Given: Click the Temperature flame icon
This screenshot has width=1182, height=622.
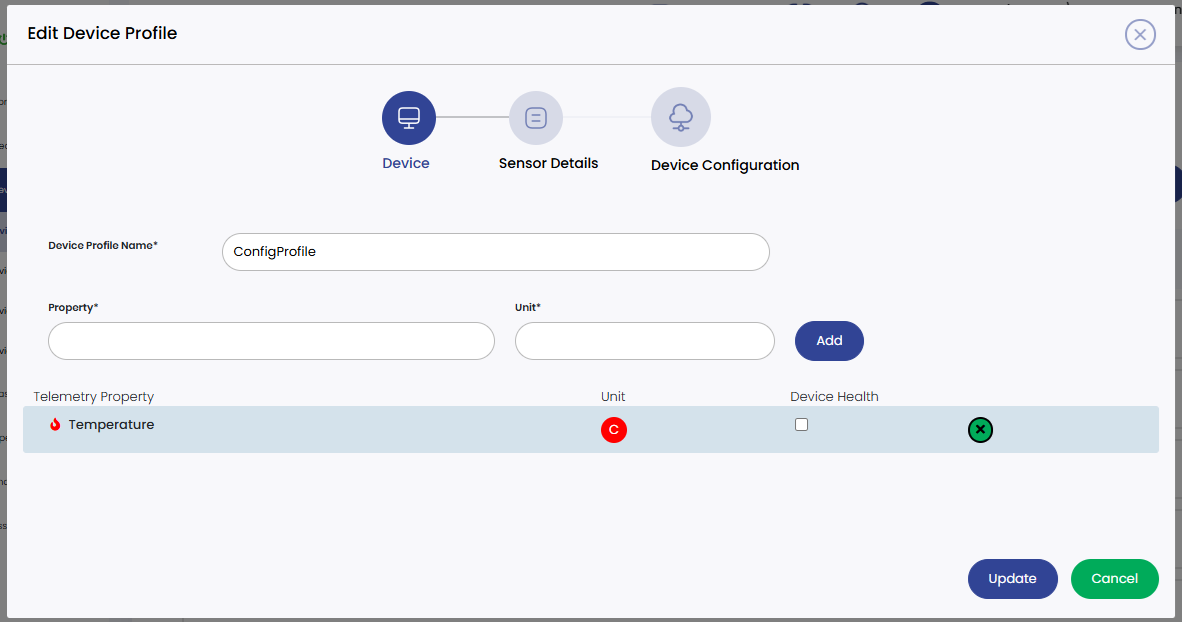Looking at the screenshot, I should (x=55, y=424).
